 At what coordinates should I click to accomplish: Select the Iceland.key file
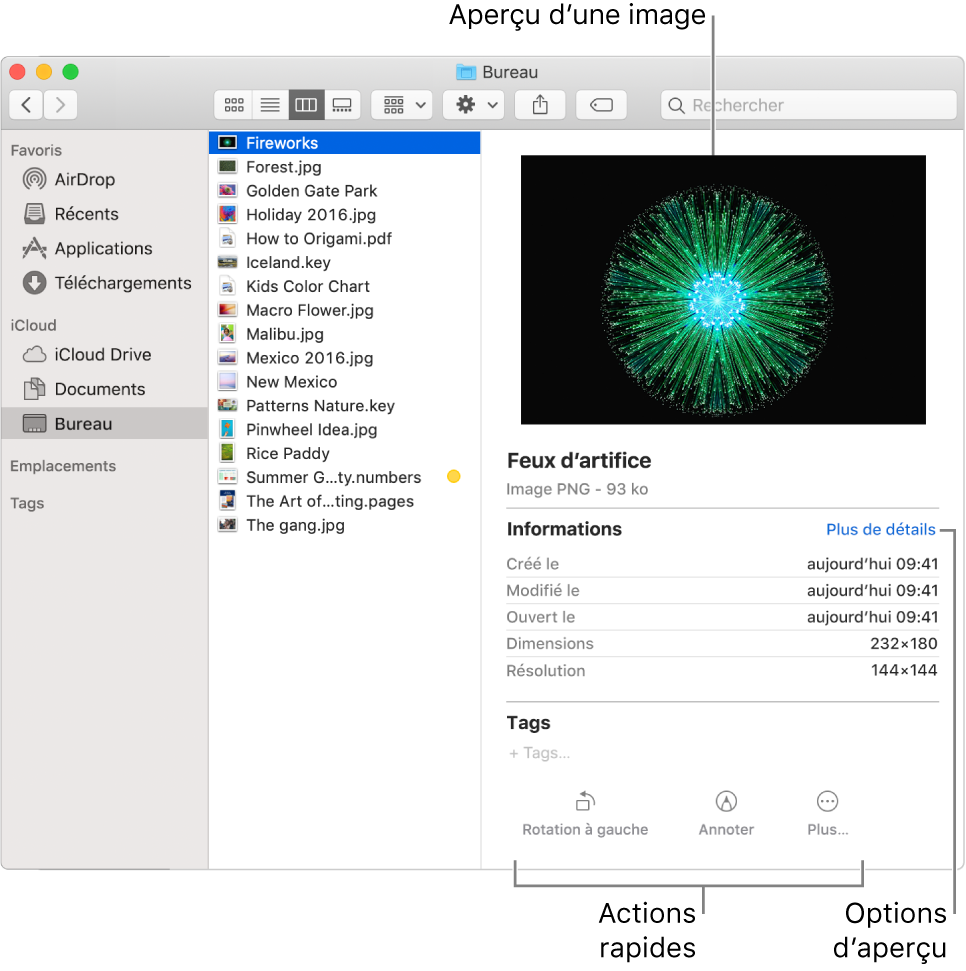[344, 263]
